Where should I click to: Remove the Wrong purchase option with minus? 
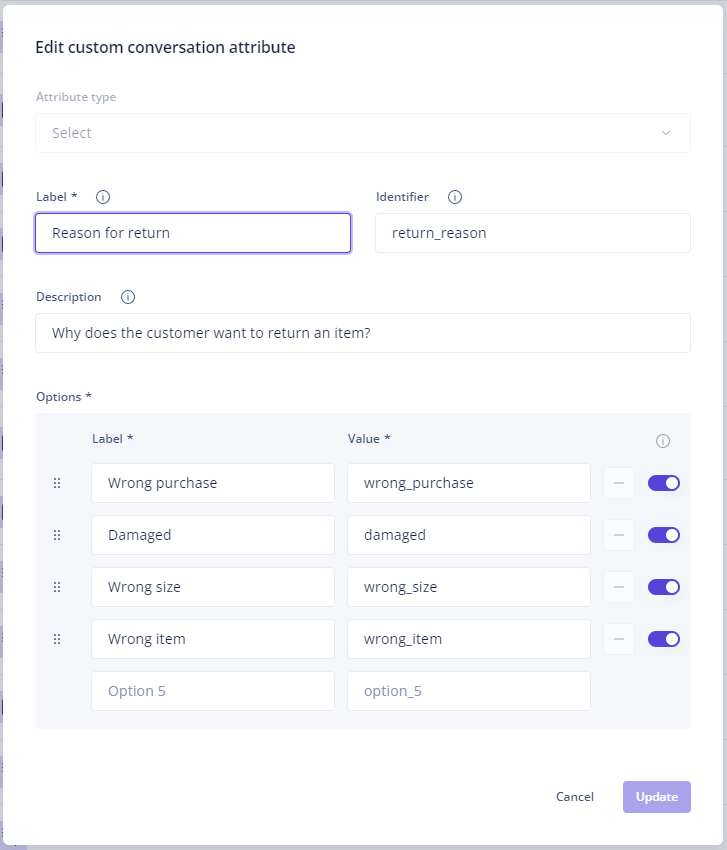[x=619, y=483]
